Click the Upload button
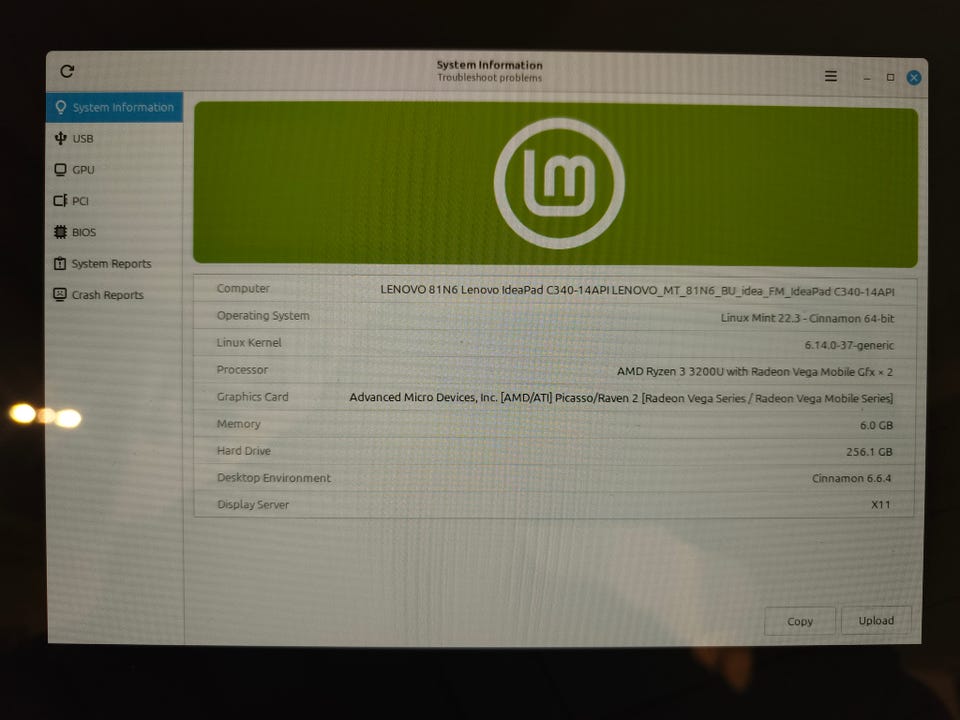The height and width of the screenshot is (720, 960). [876, 620]
